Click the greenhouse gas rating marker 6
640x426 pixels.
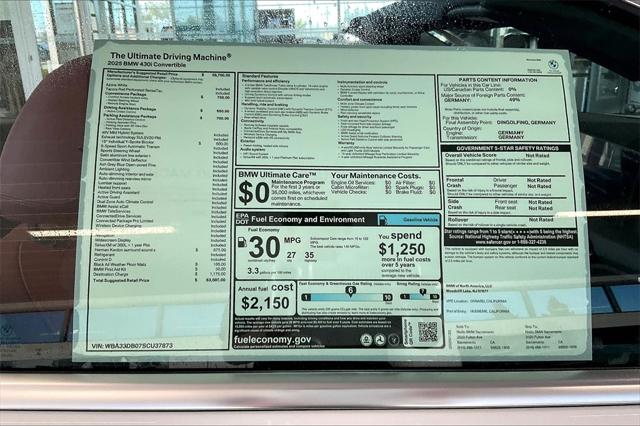[x=350, y=291]
